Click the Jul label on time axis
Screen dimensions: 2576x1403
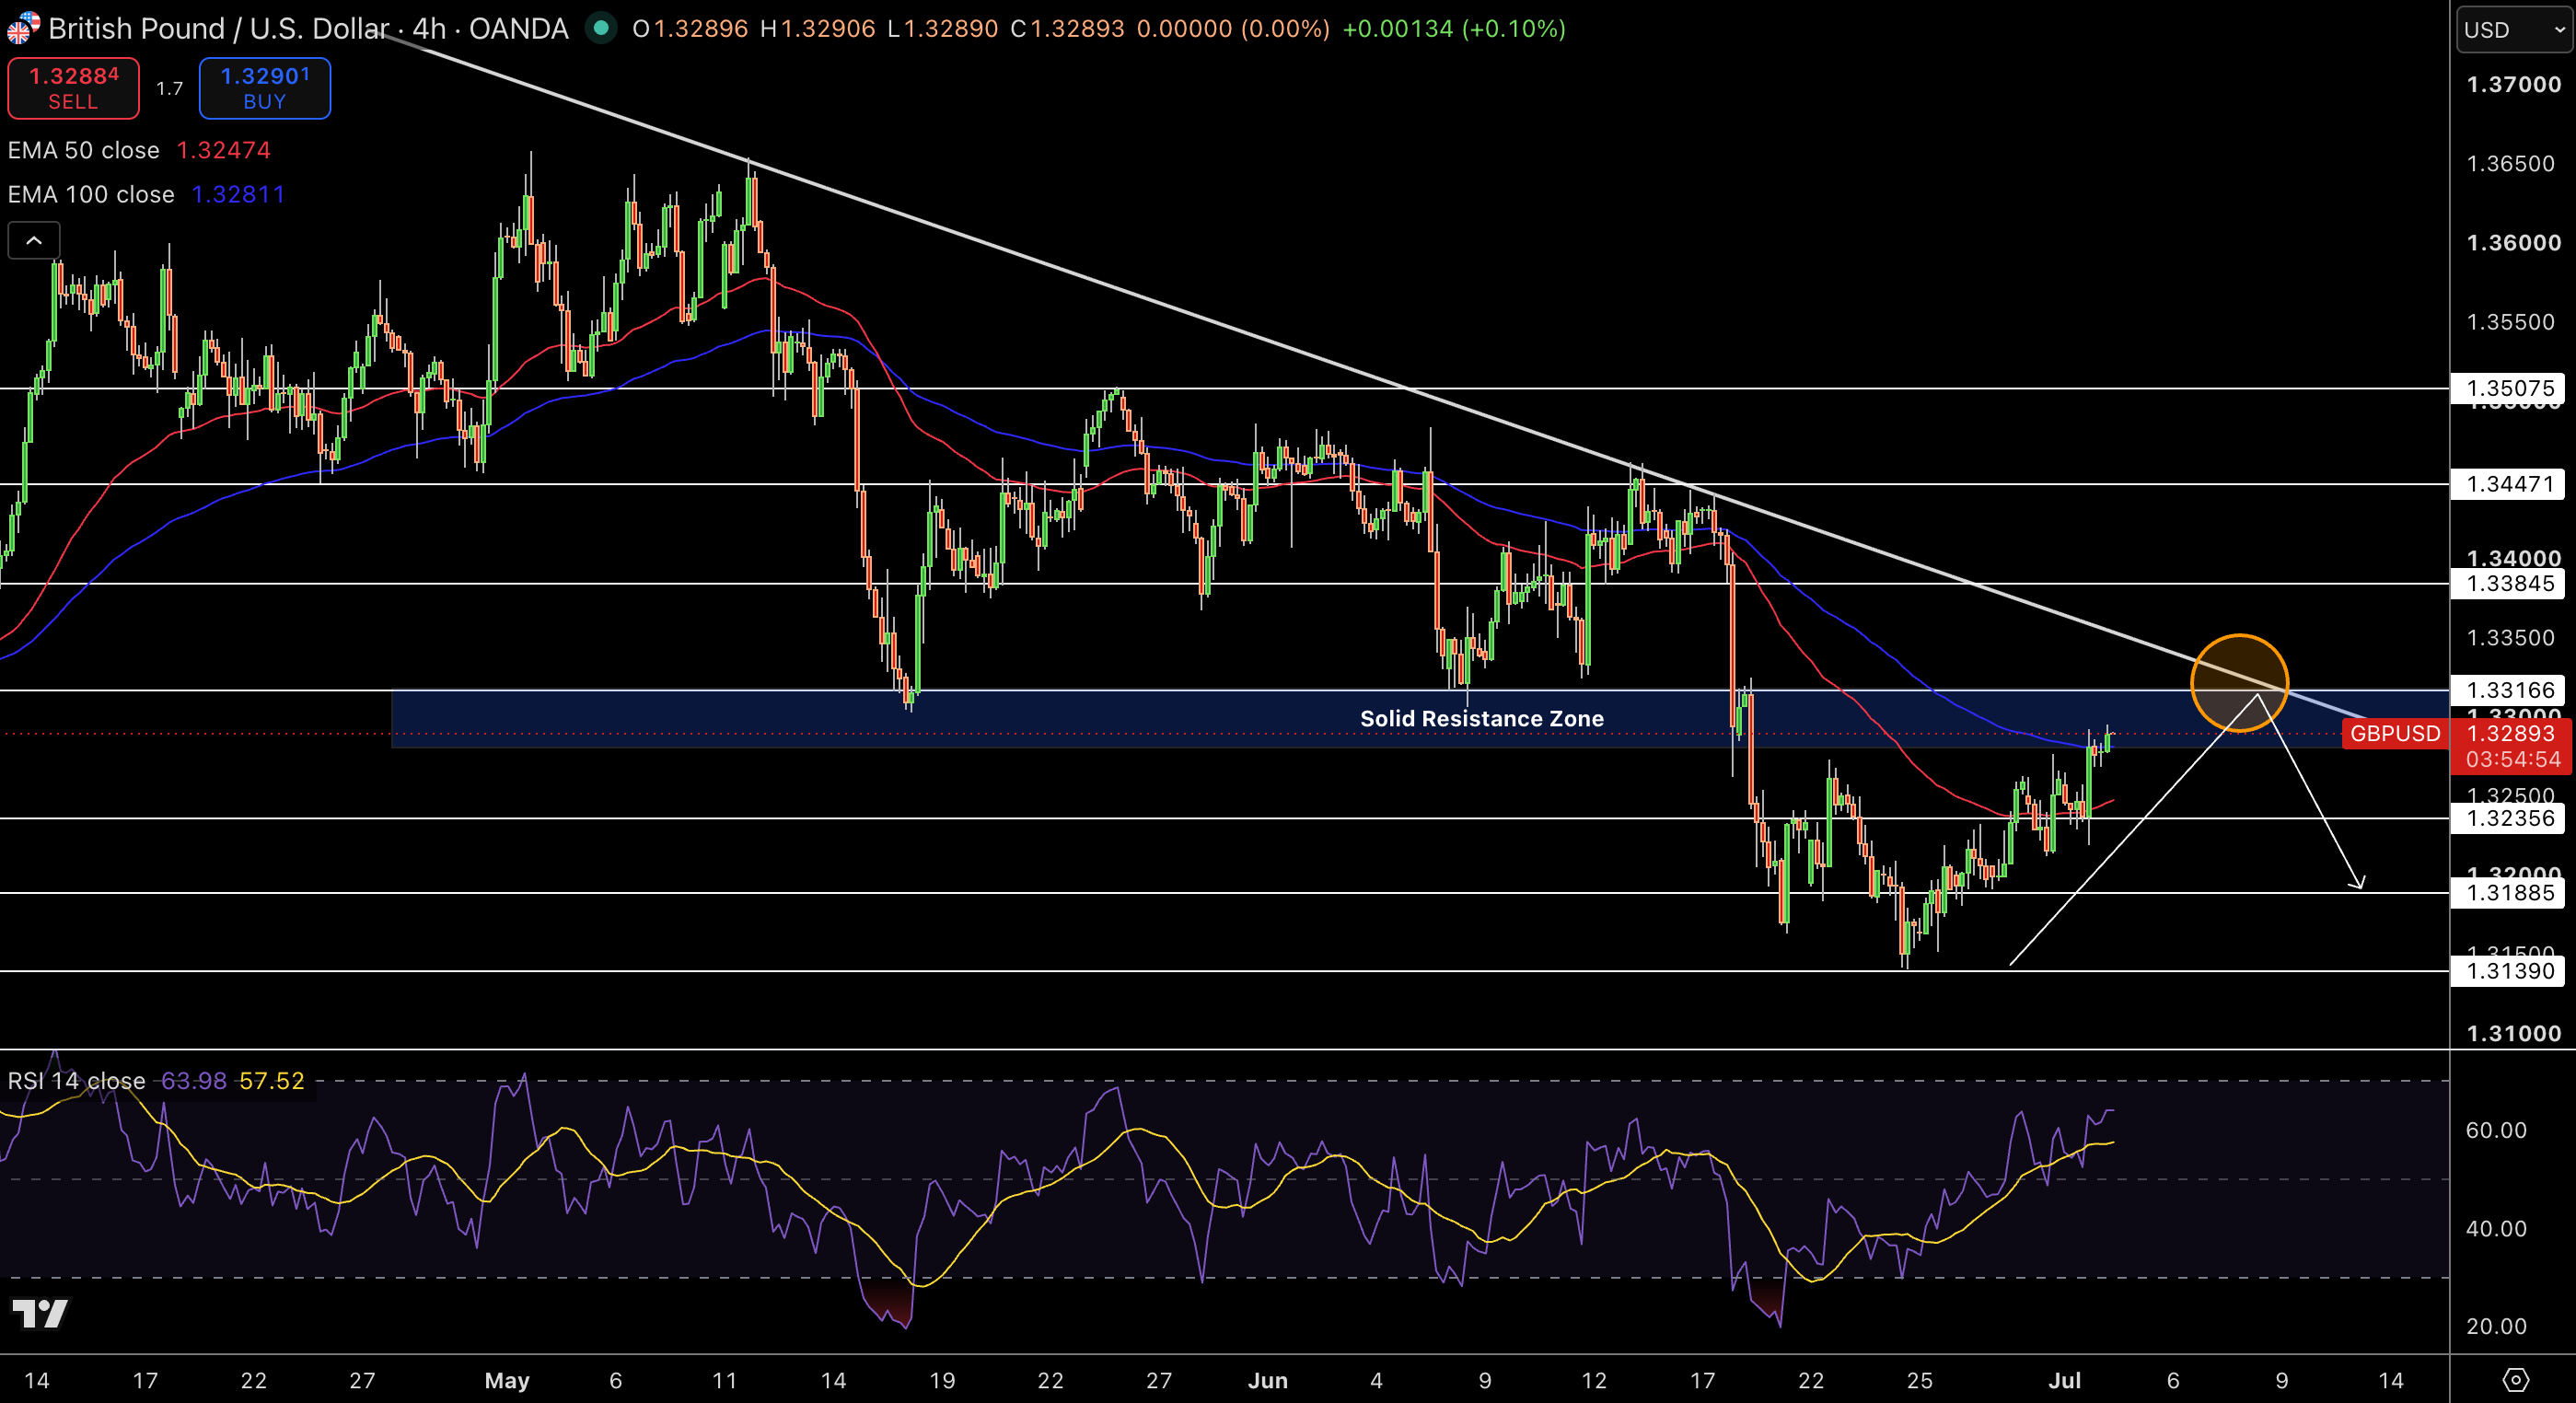(2064, 1380)
